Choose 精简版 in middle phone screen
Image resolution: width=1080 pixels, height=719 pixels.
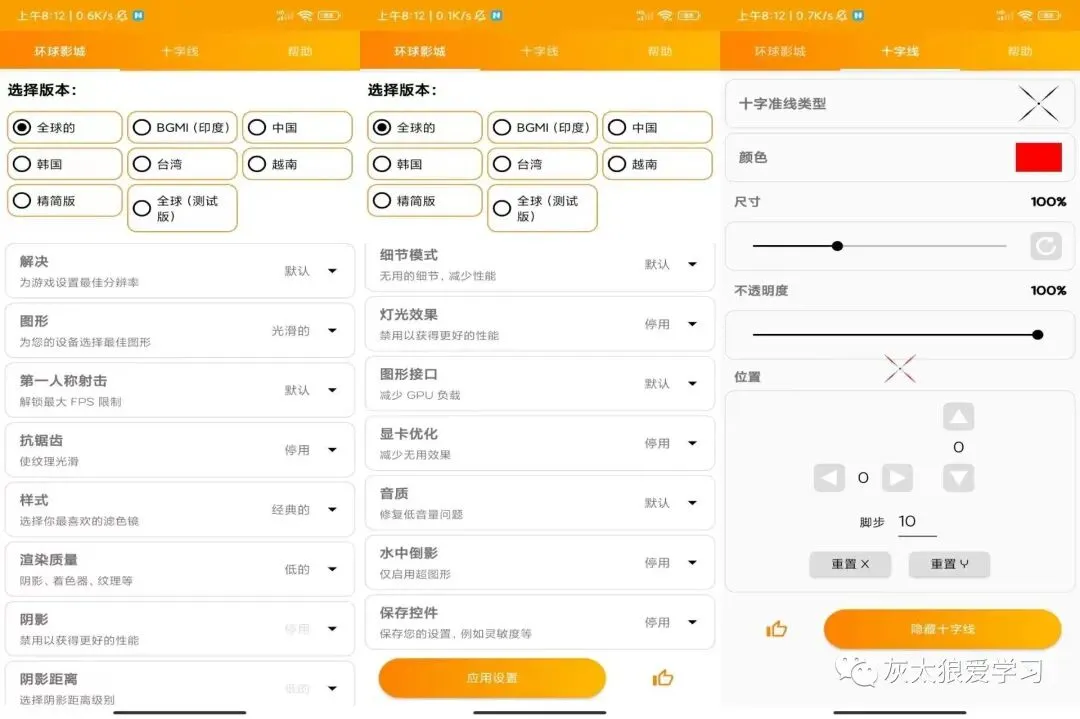click(424, 200)
